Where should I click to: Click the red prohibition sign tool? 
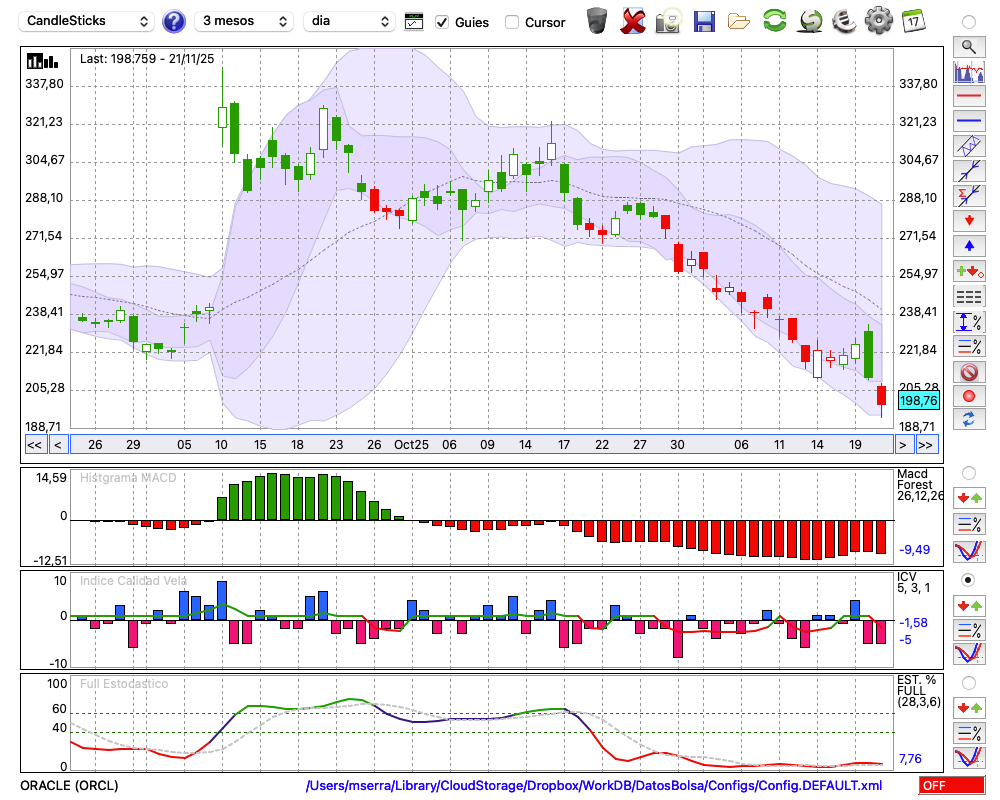coord(968,372)
